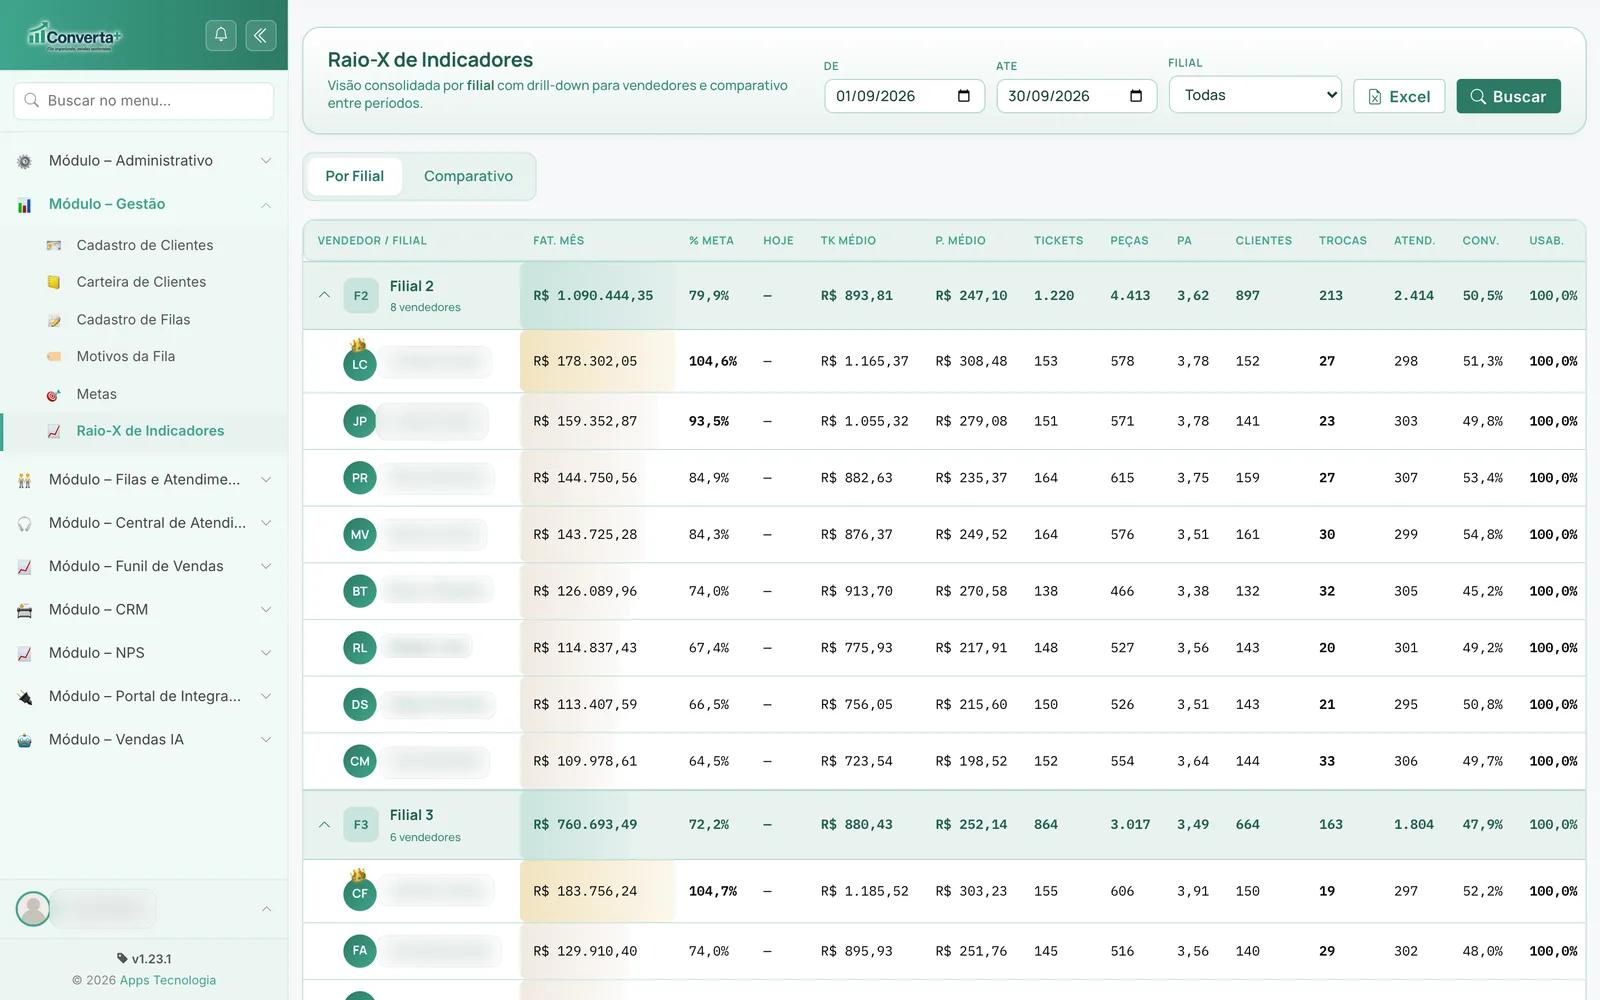Click the Módulo – Gestão chart icon
Screen dimensions: 1600x1000
tap(25, 205)
